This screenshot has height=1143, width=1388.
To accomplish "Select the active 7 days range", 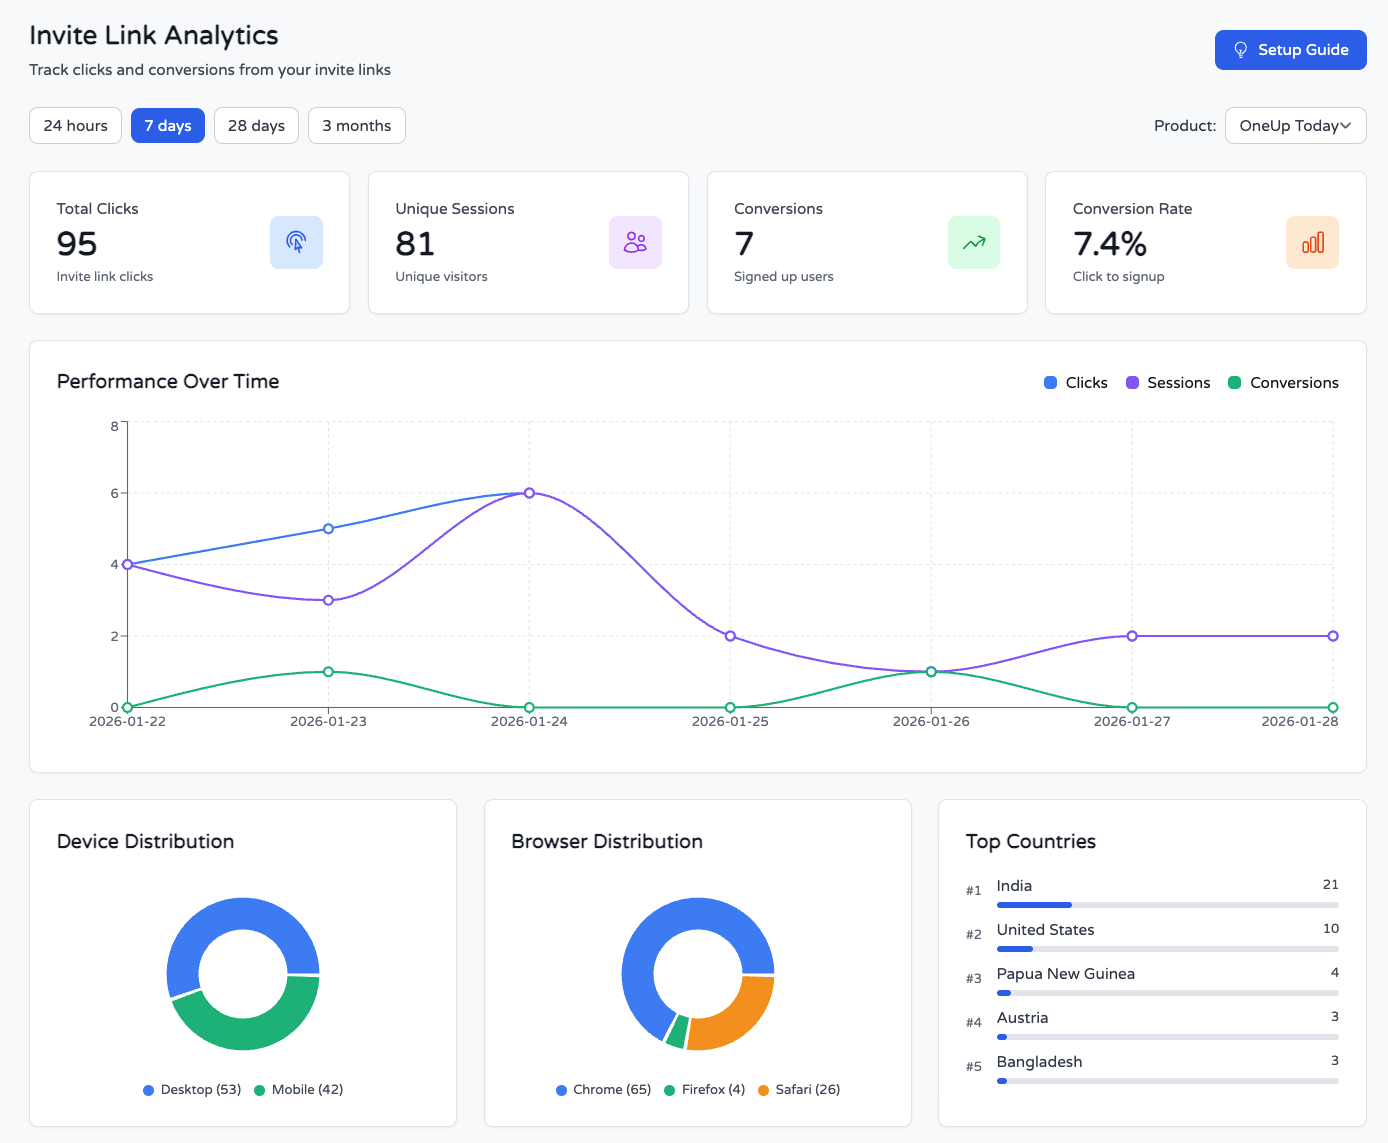I will point(168,126).
